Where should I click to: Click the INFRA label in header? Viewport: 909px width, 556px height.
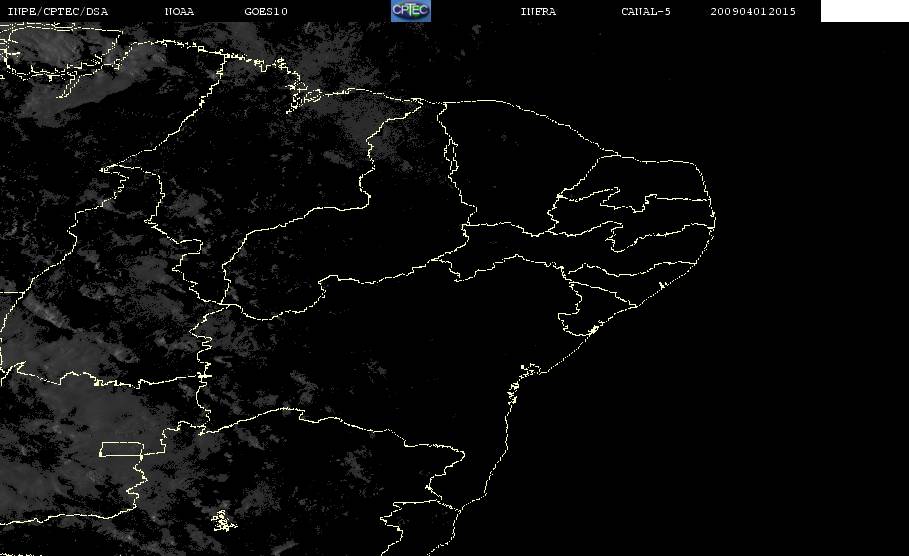(538, 12)
